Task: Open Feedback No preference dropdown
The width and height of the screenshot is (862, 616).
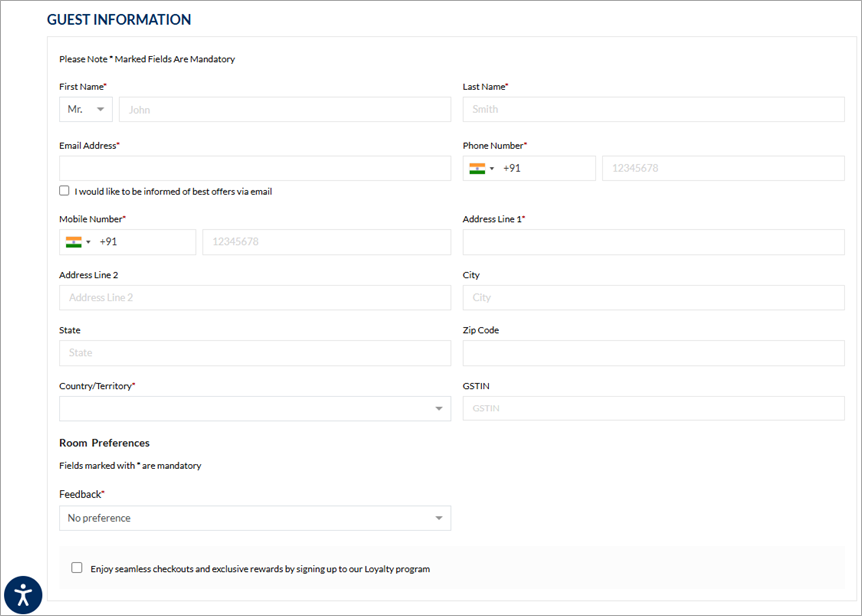Action: coord(255,518)
